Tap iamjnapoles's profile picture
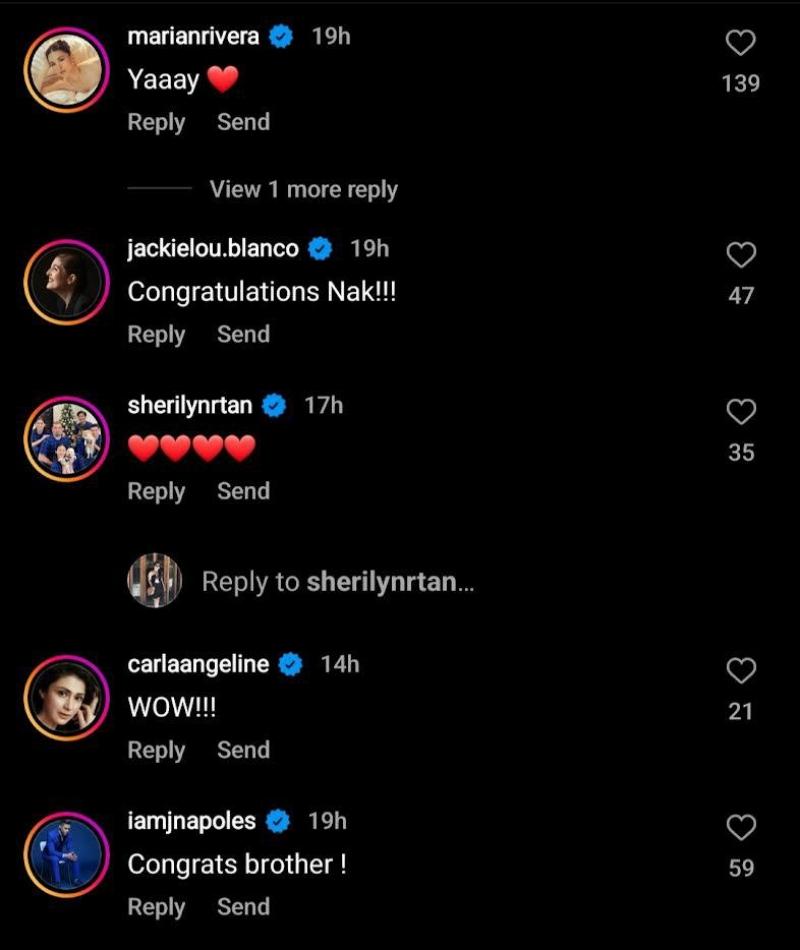Image resolution: width=800 pixels, height=950 pixels. [x=66, y=854]
